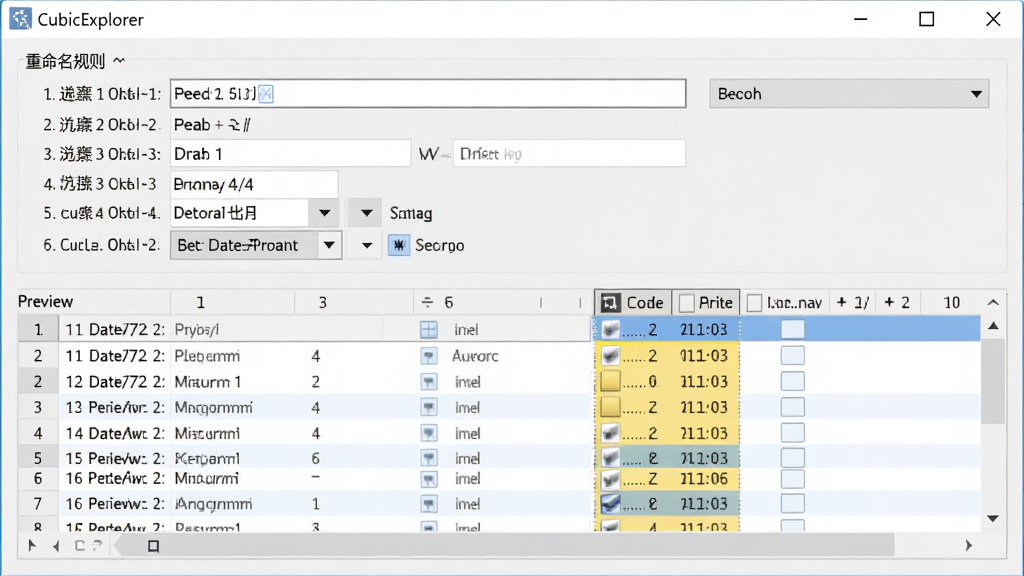Toggle the Code column checkmark in Plebemmi row

[610, 356]
